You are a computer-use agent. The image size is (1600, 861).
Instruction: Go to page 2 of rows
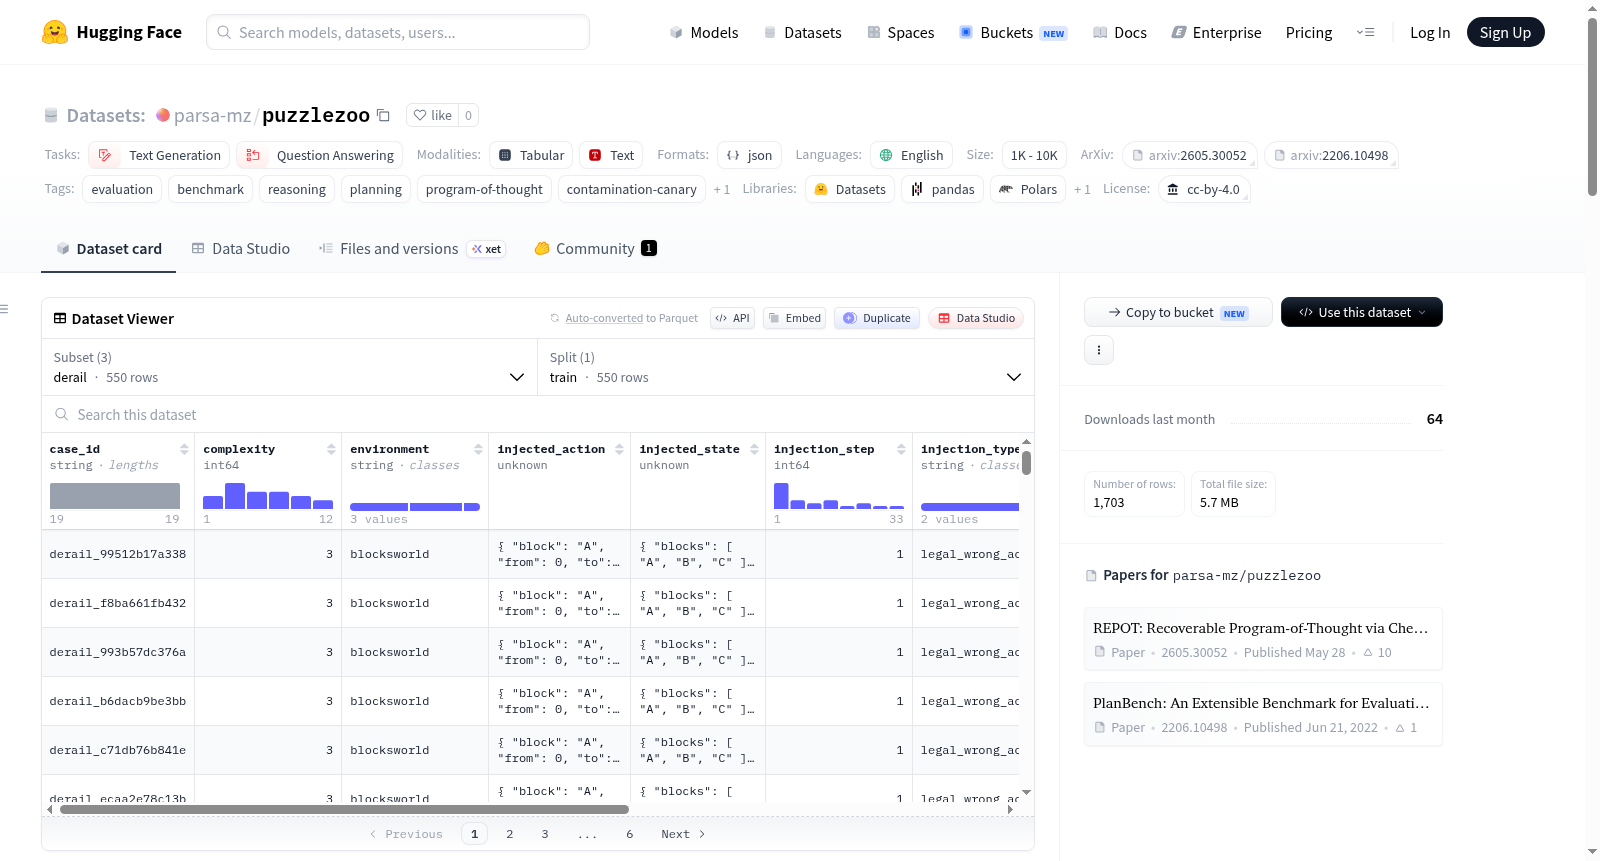[510, 834]
